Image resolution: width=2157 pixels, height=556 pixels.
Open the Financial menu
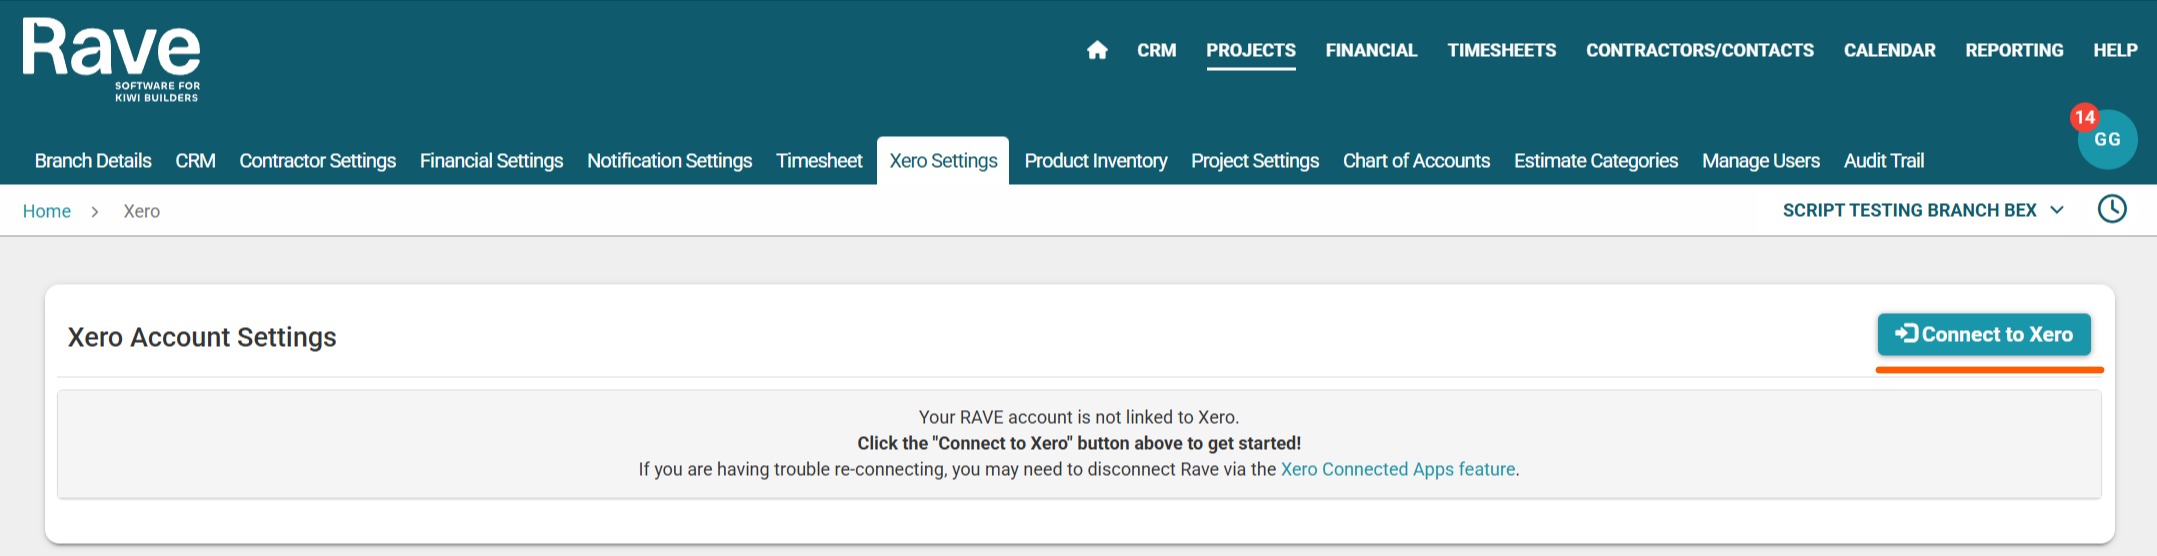(x=1371, y=50)
